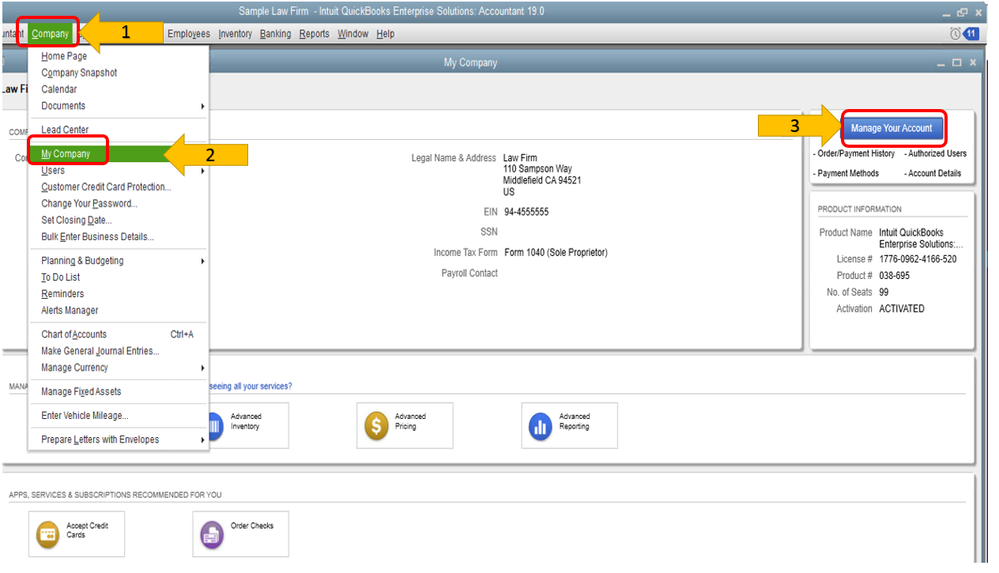
Task: Click Product number 038-695
Action: (895, 276)
